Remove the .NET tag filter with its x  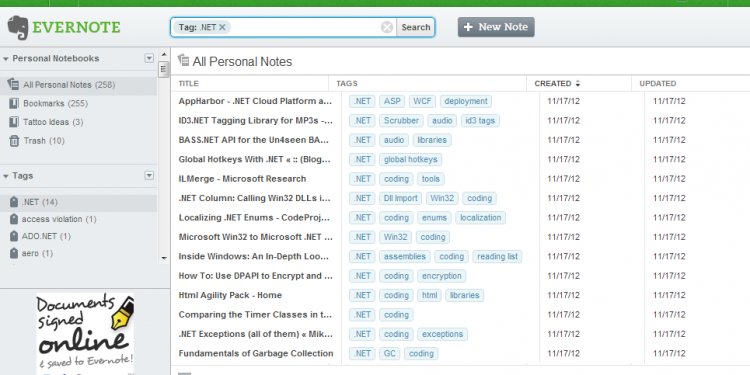coord(222,27)
